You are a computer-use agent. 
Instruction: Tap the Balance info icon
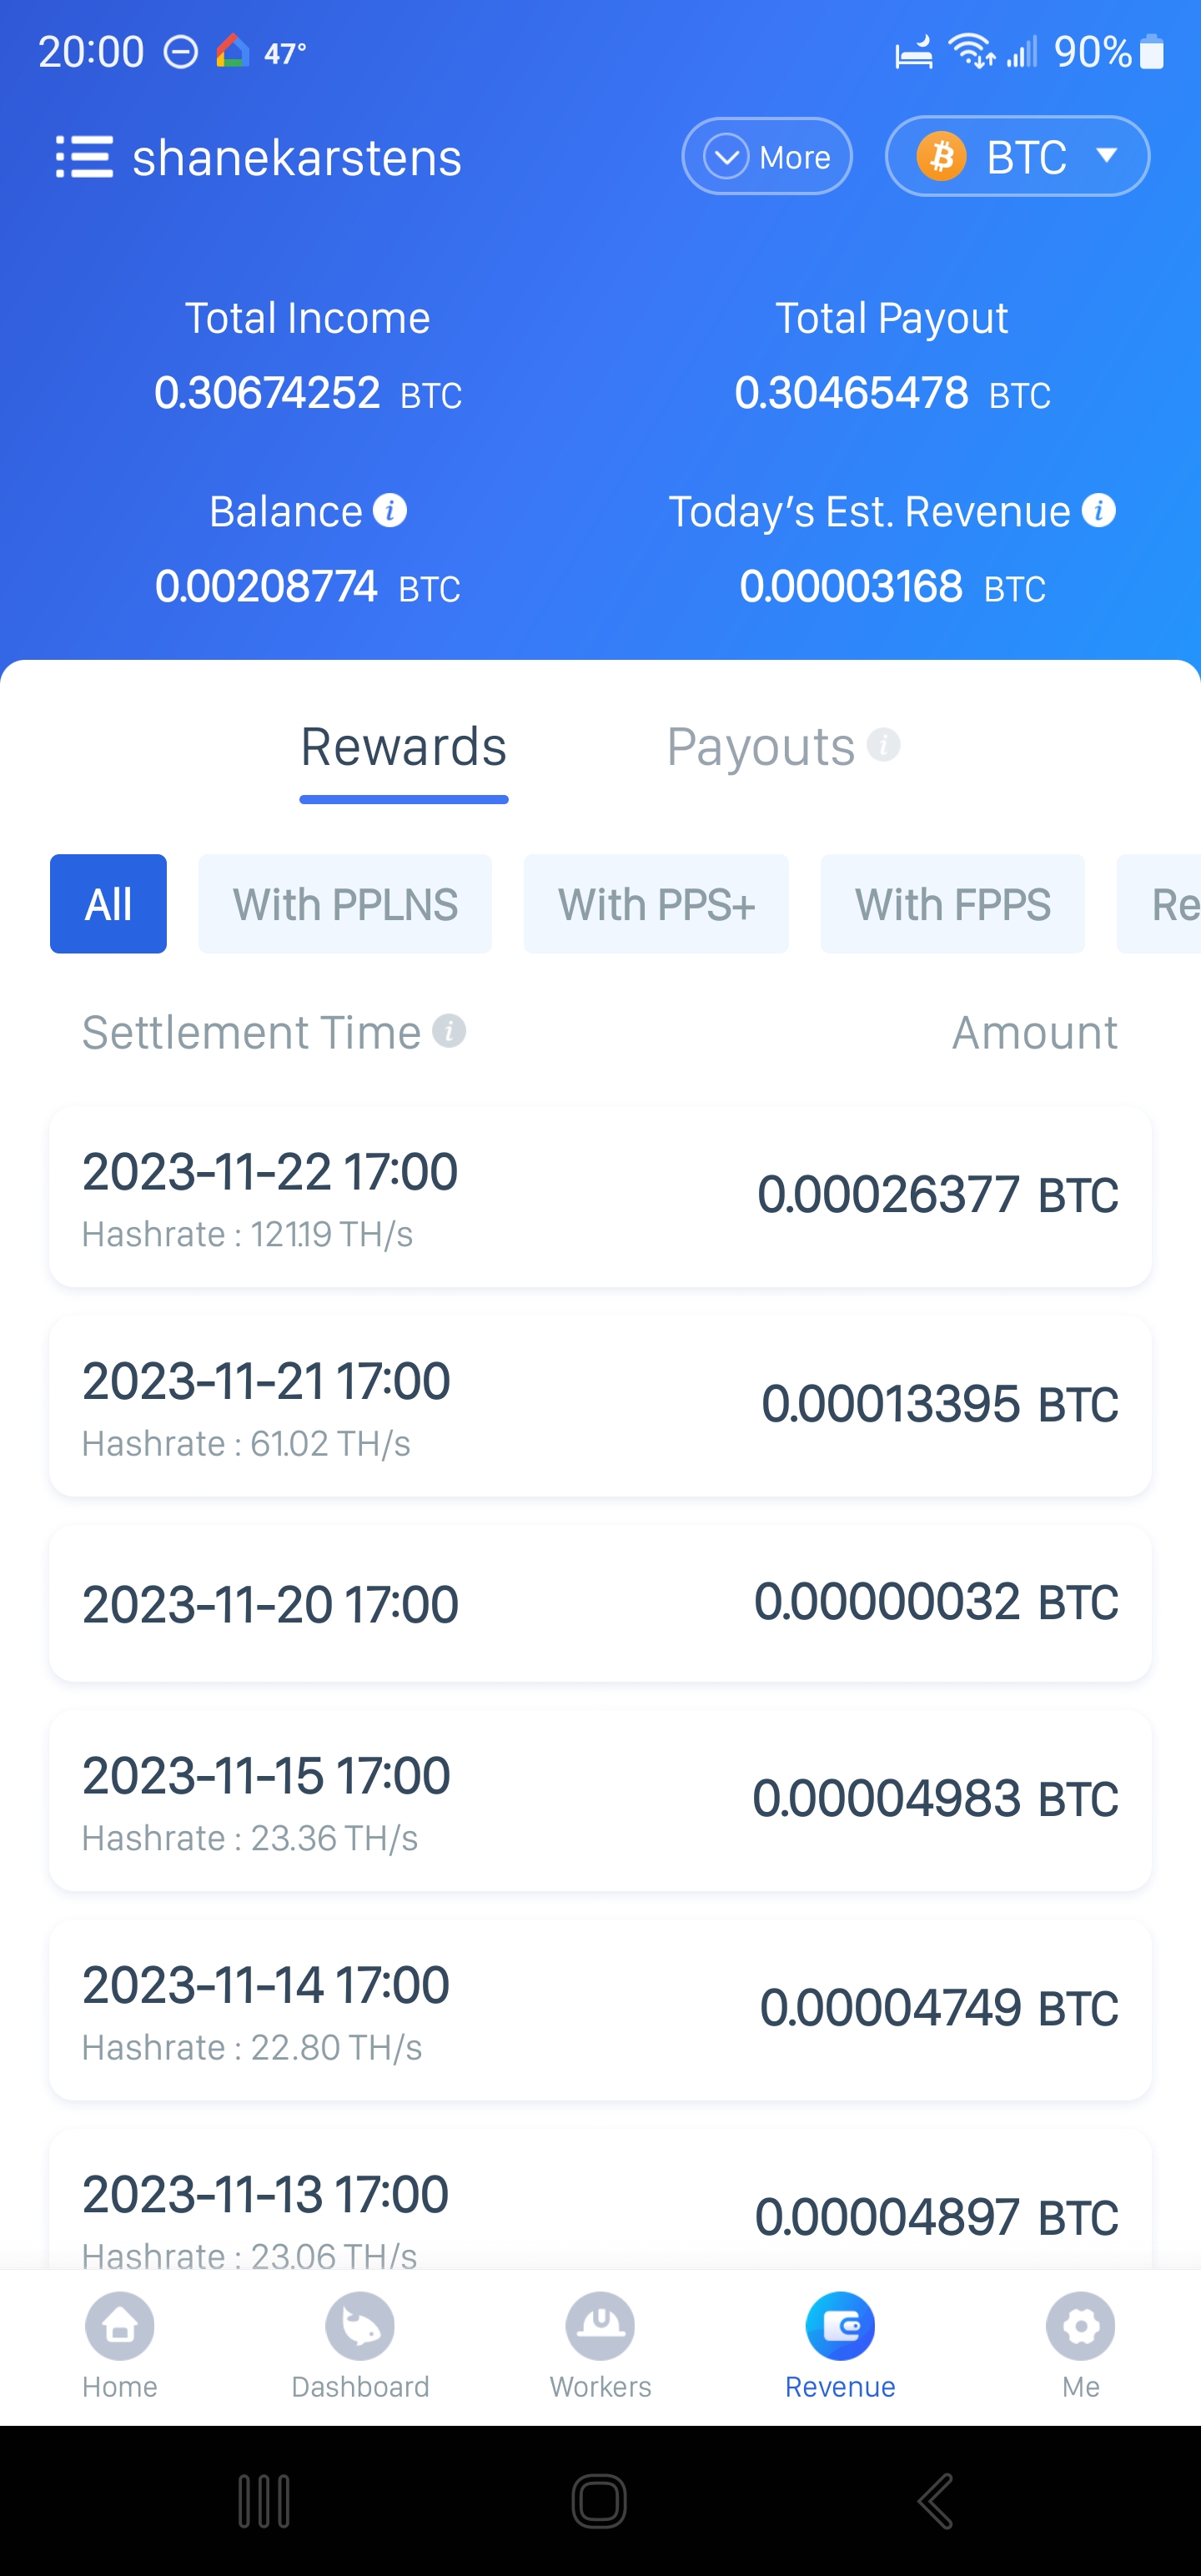click(390, 511)
